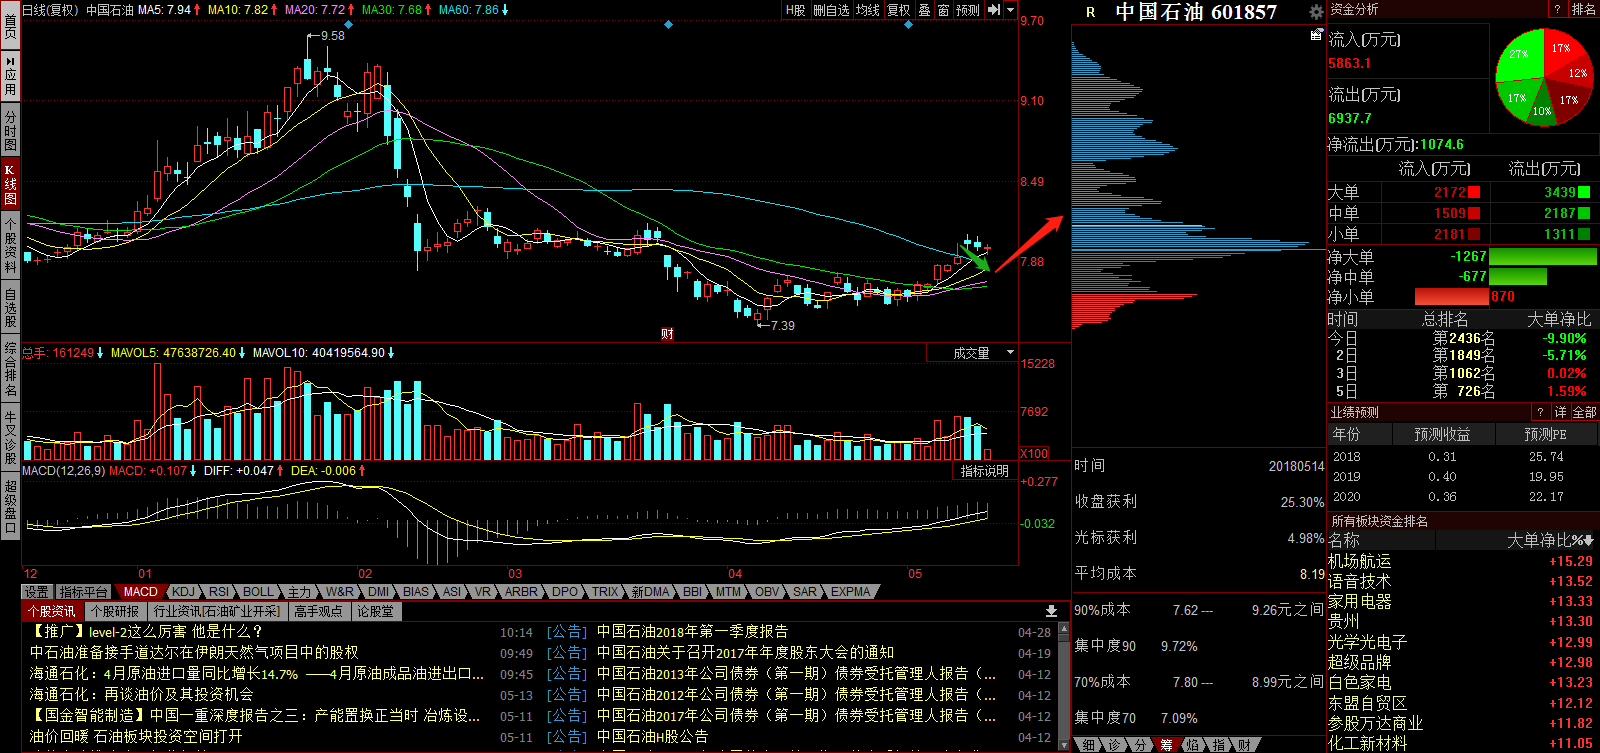Viewport: 1600px width, 753px height.
Task: Select the 主力 indicator tab
Action: coord(300,592)
